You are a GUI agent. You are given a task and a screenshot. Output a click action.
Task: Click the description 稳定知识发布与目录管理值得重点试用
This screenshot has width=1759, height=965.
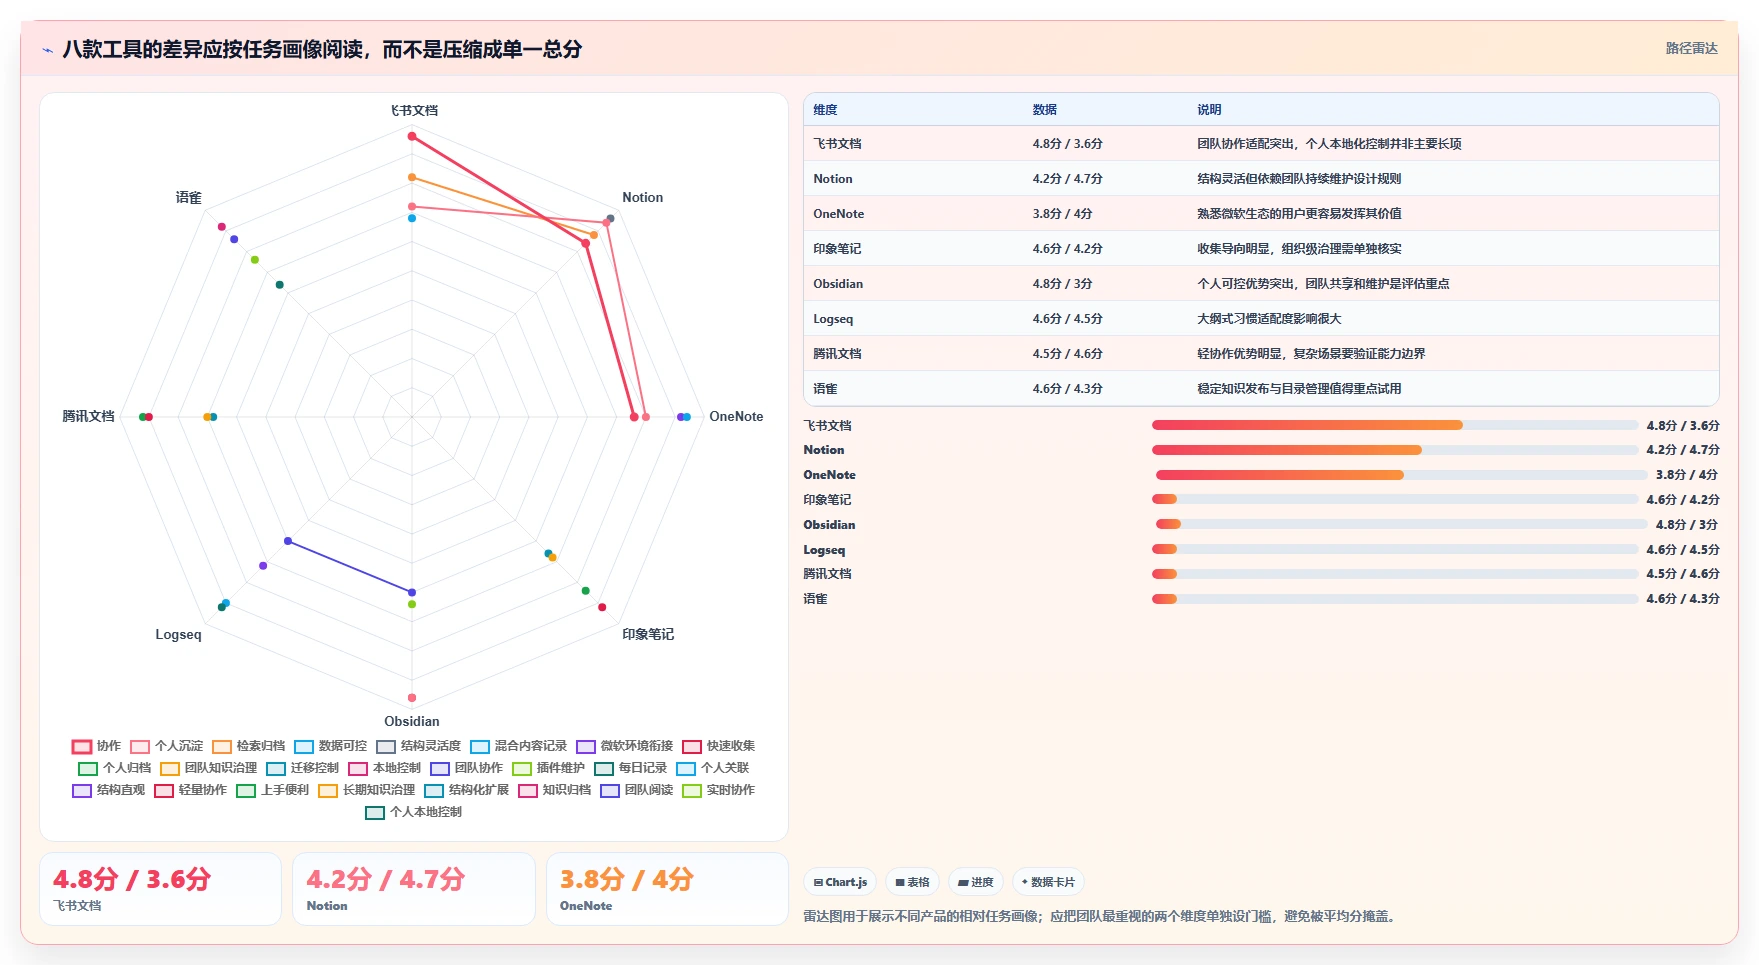(1299, 389)
